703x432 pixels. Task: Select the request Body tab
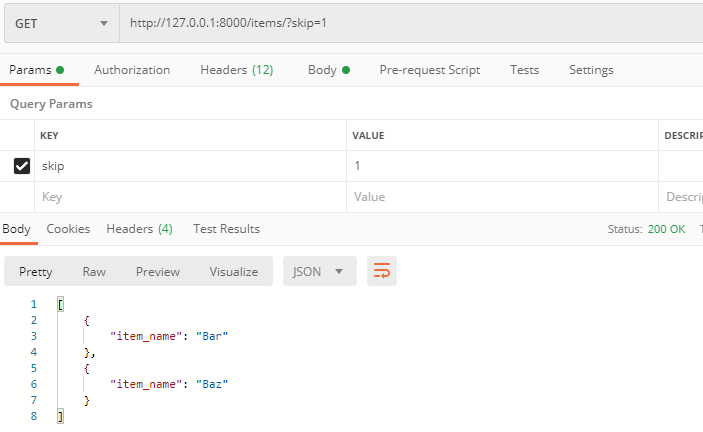click(x=328, y=70)
